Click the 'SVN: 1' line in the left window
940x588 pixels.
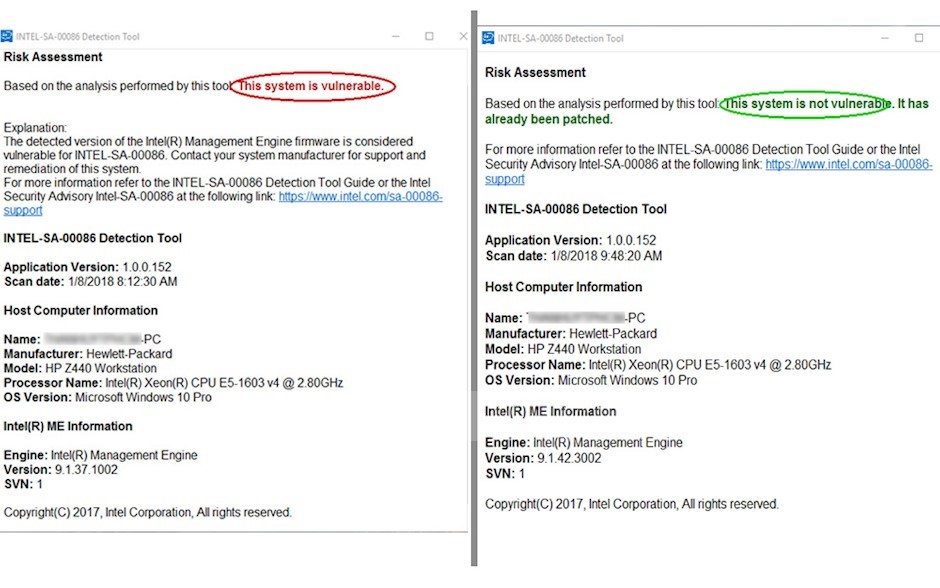pos(23,484)
